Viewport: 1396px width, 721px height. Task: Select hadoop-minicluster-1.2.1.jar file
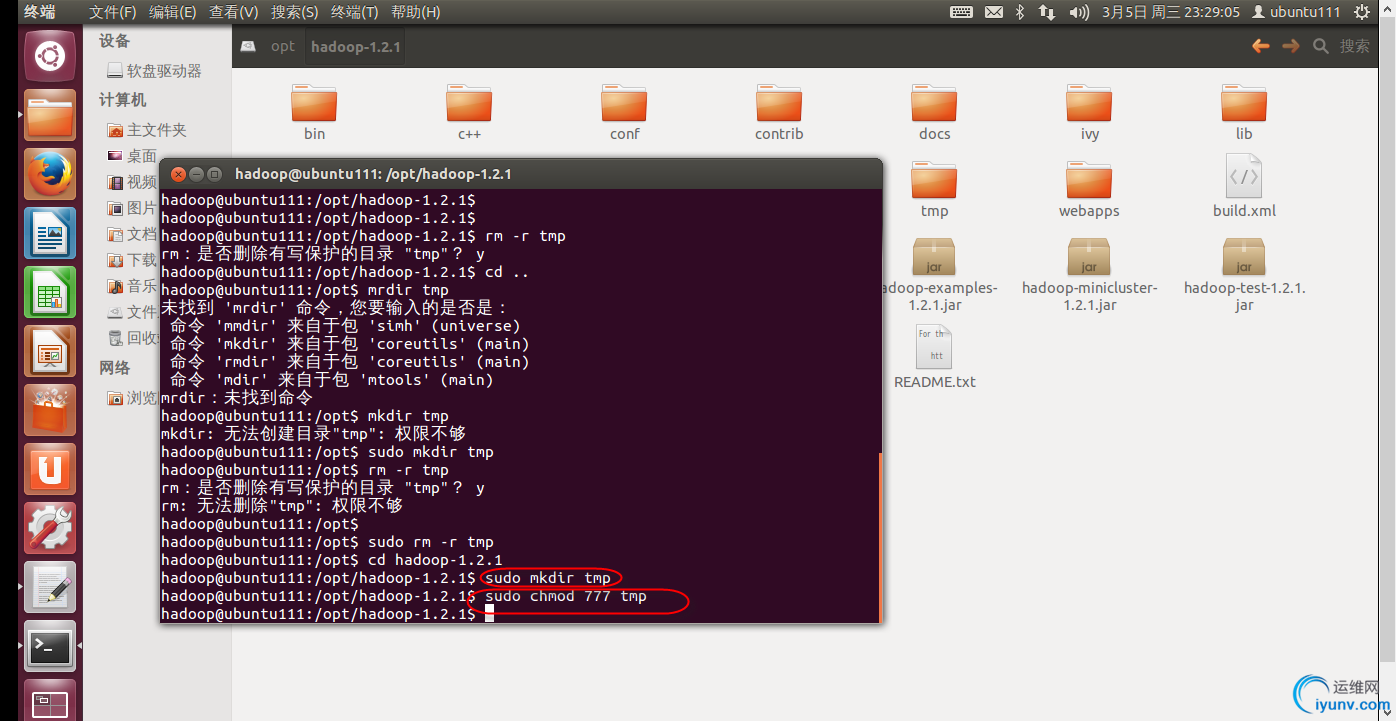pos(1089,275)
